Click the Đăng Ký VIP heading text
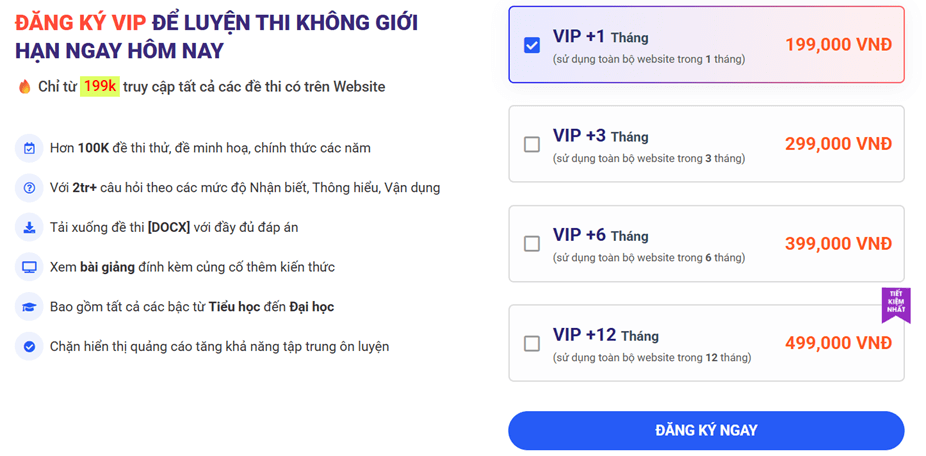 [x=80, y=23]
